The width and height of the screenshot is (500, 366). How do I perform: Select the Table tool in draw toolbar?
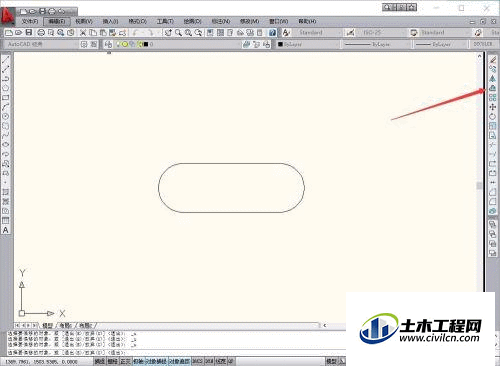tap(6, 220)
